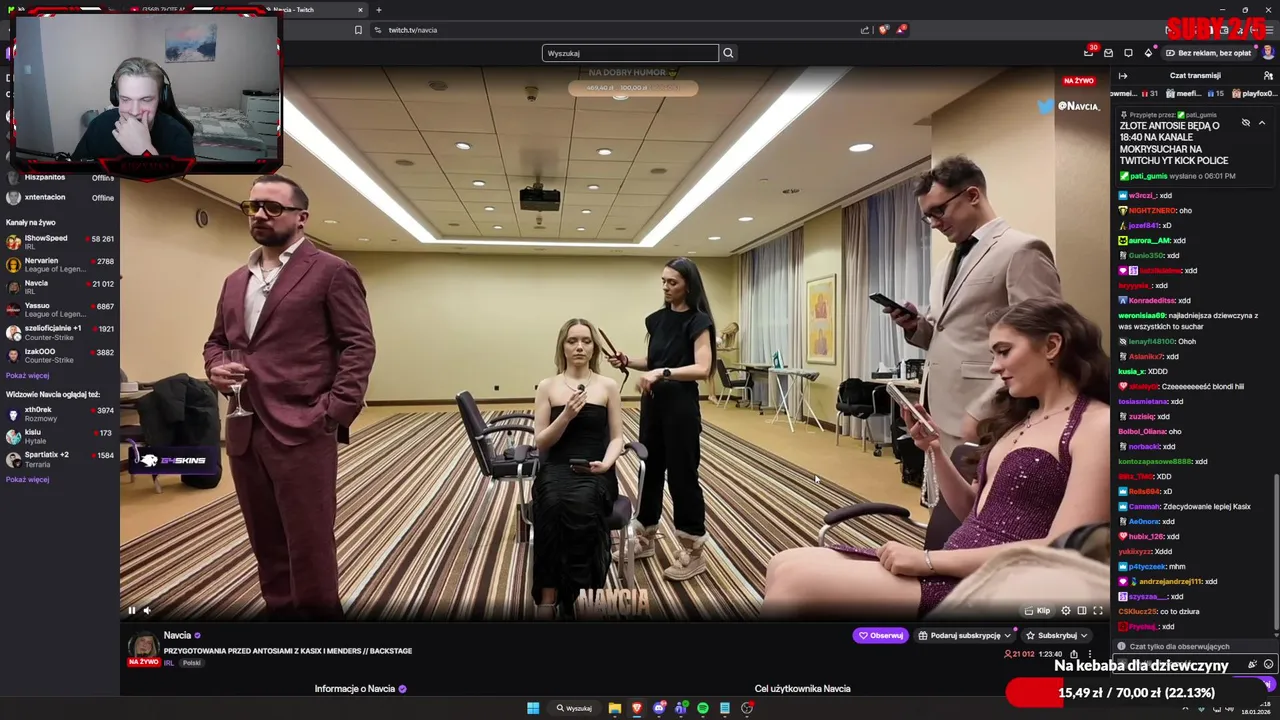Viewport: 1280px width, 720px height.
Task: Open Spotify from the taskbar
Action: (x=703, y=708)
